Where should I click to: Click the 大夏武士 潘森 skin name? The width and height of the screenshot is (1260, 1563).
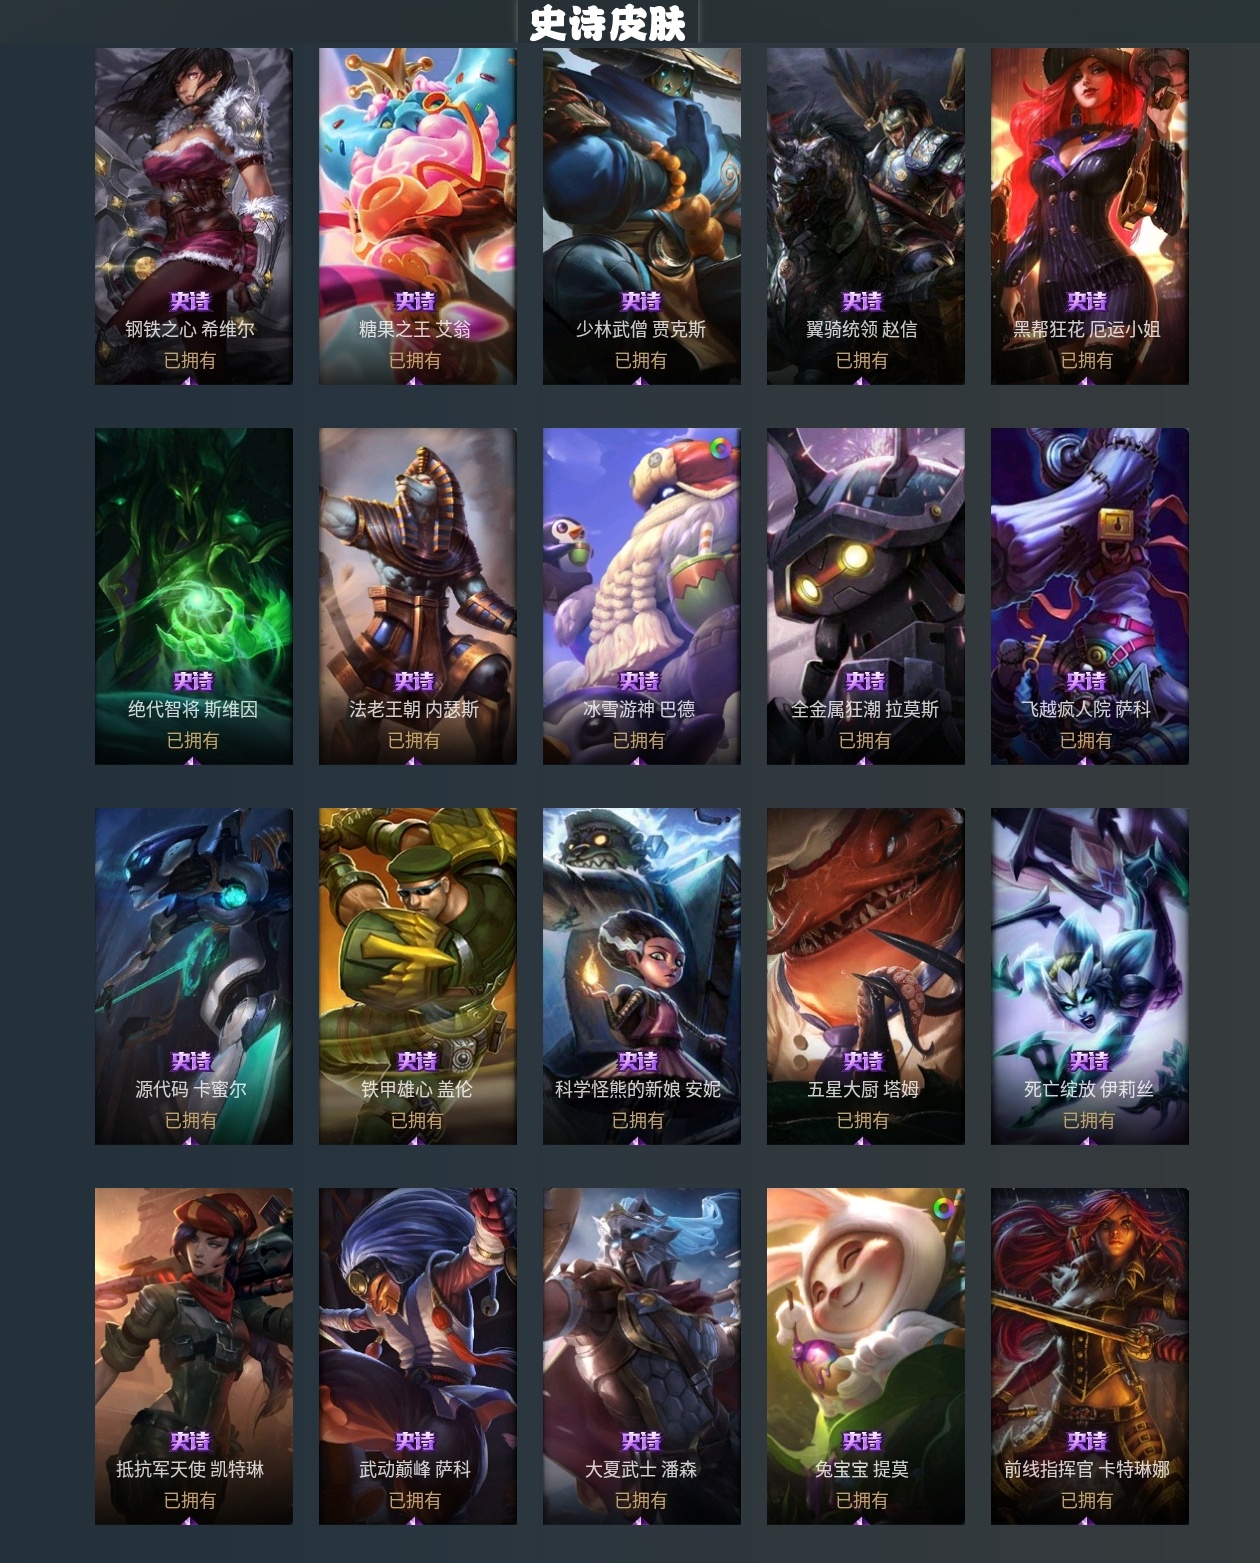coord(641,1469)
